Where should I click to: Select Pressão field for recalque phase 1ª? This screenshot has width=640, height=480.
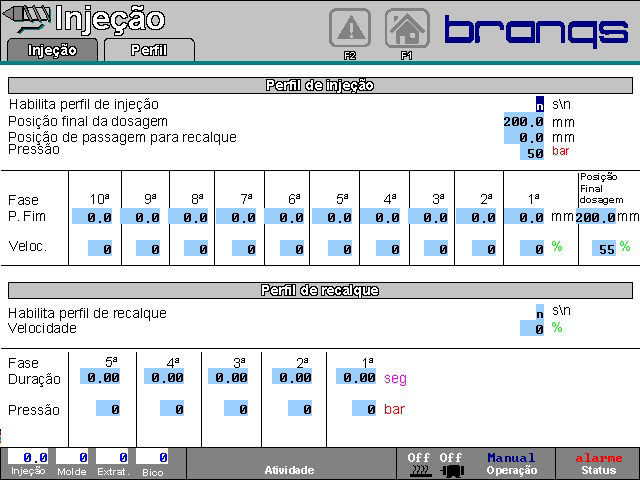click(x=364, y=409)
